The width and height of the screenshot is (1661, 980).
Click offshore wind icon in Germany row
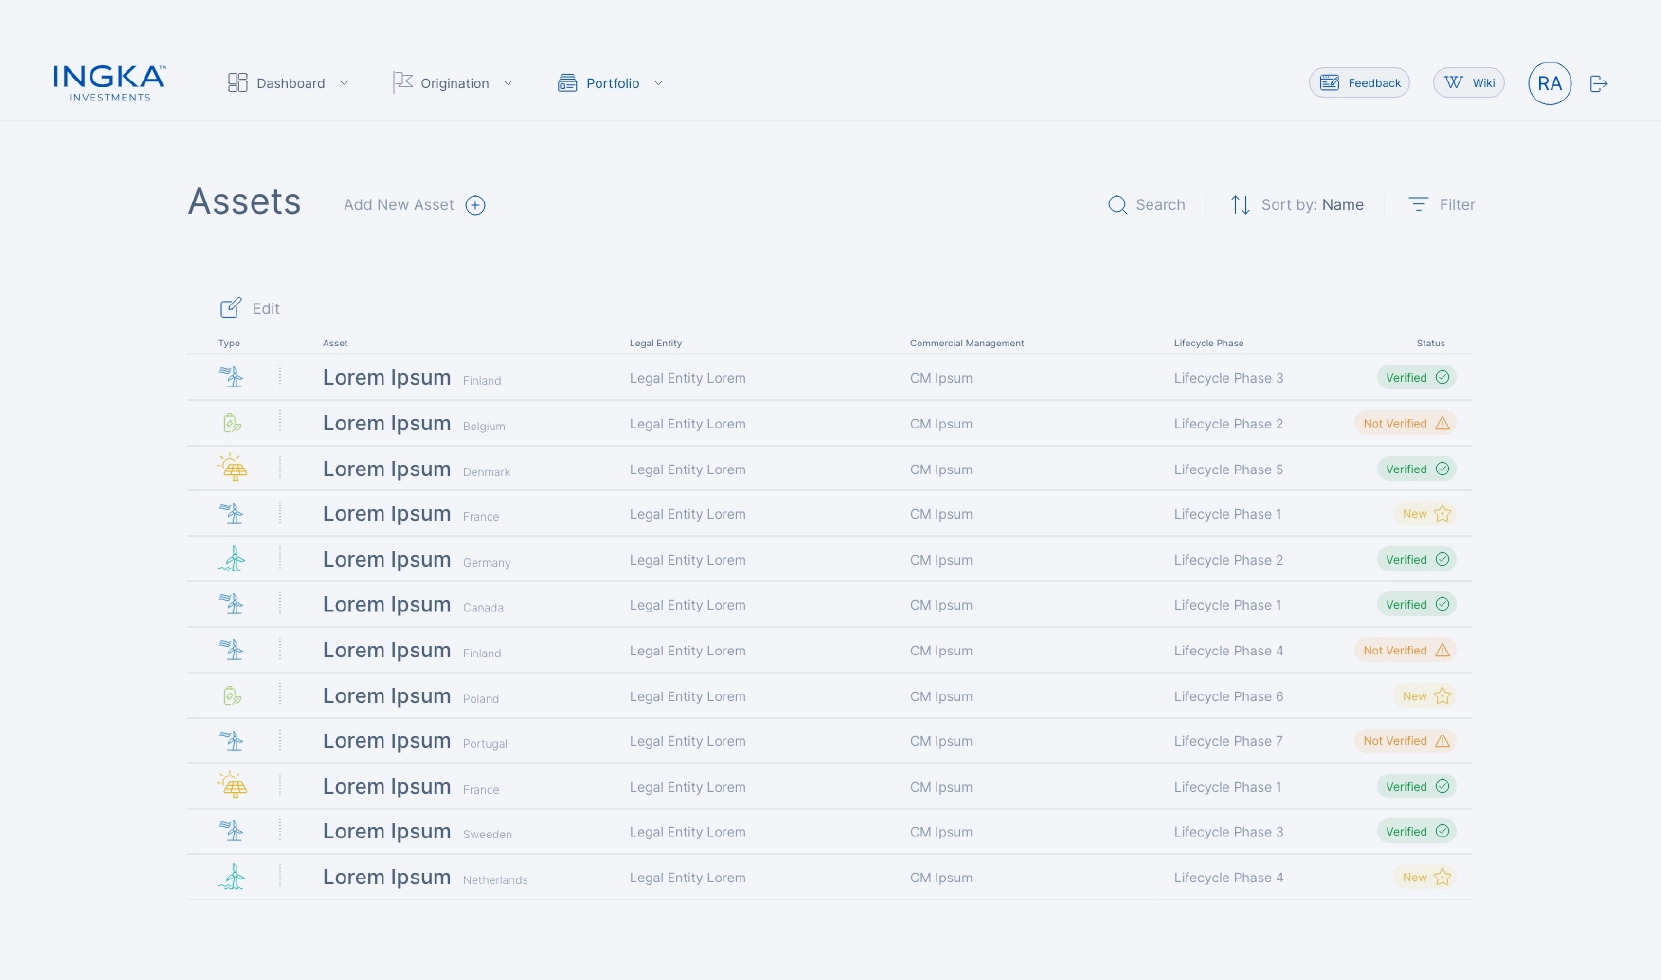(232, 558)
